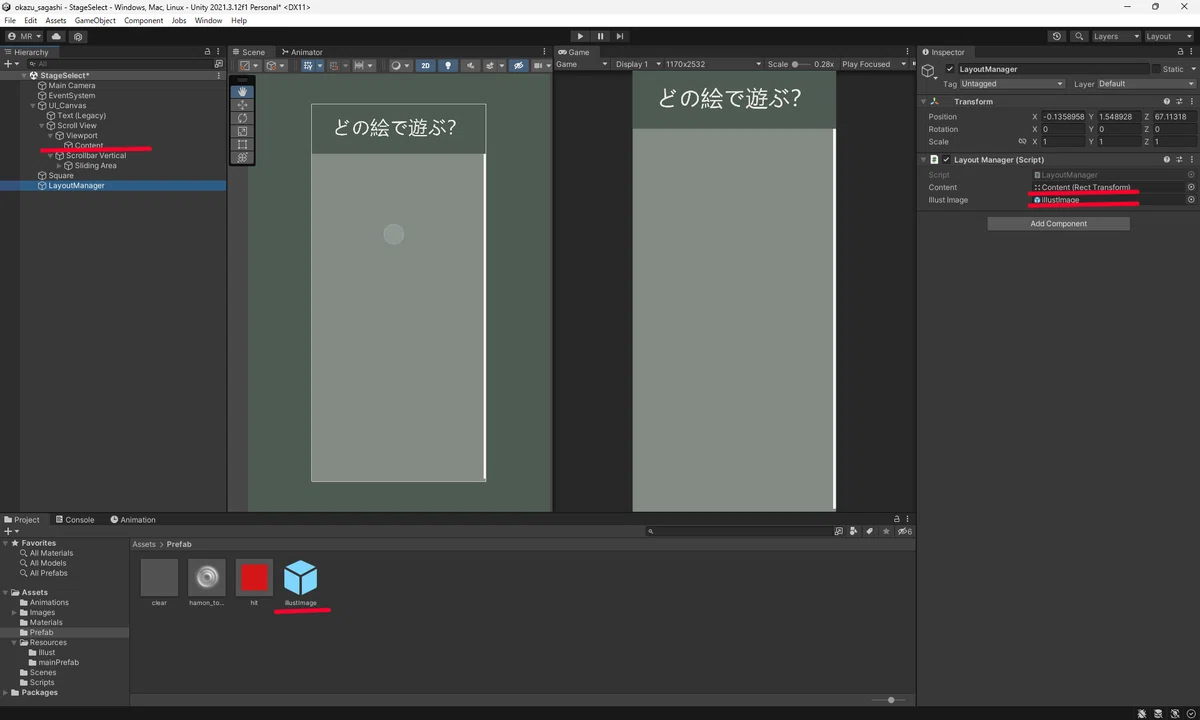Click Hierarchy search-by-type icon
This screenshot has width=1200, height=720.
[x=219, y=64]
